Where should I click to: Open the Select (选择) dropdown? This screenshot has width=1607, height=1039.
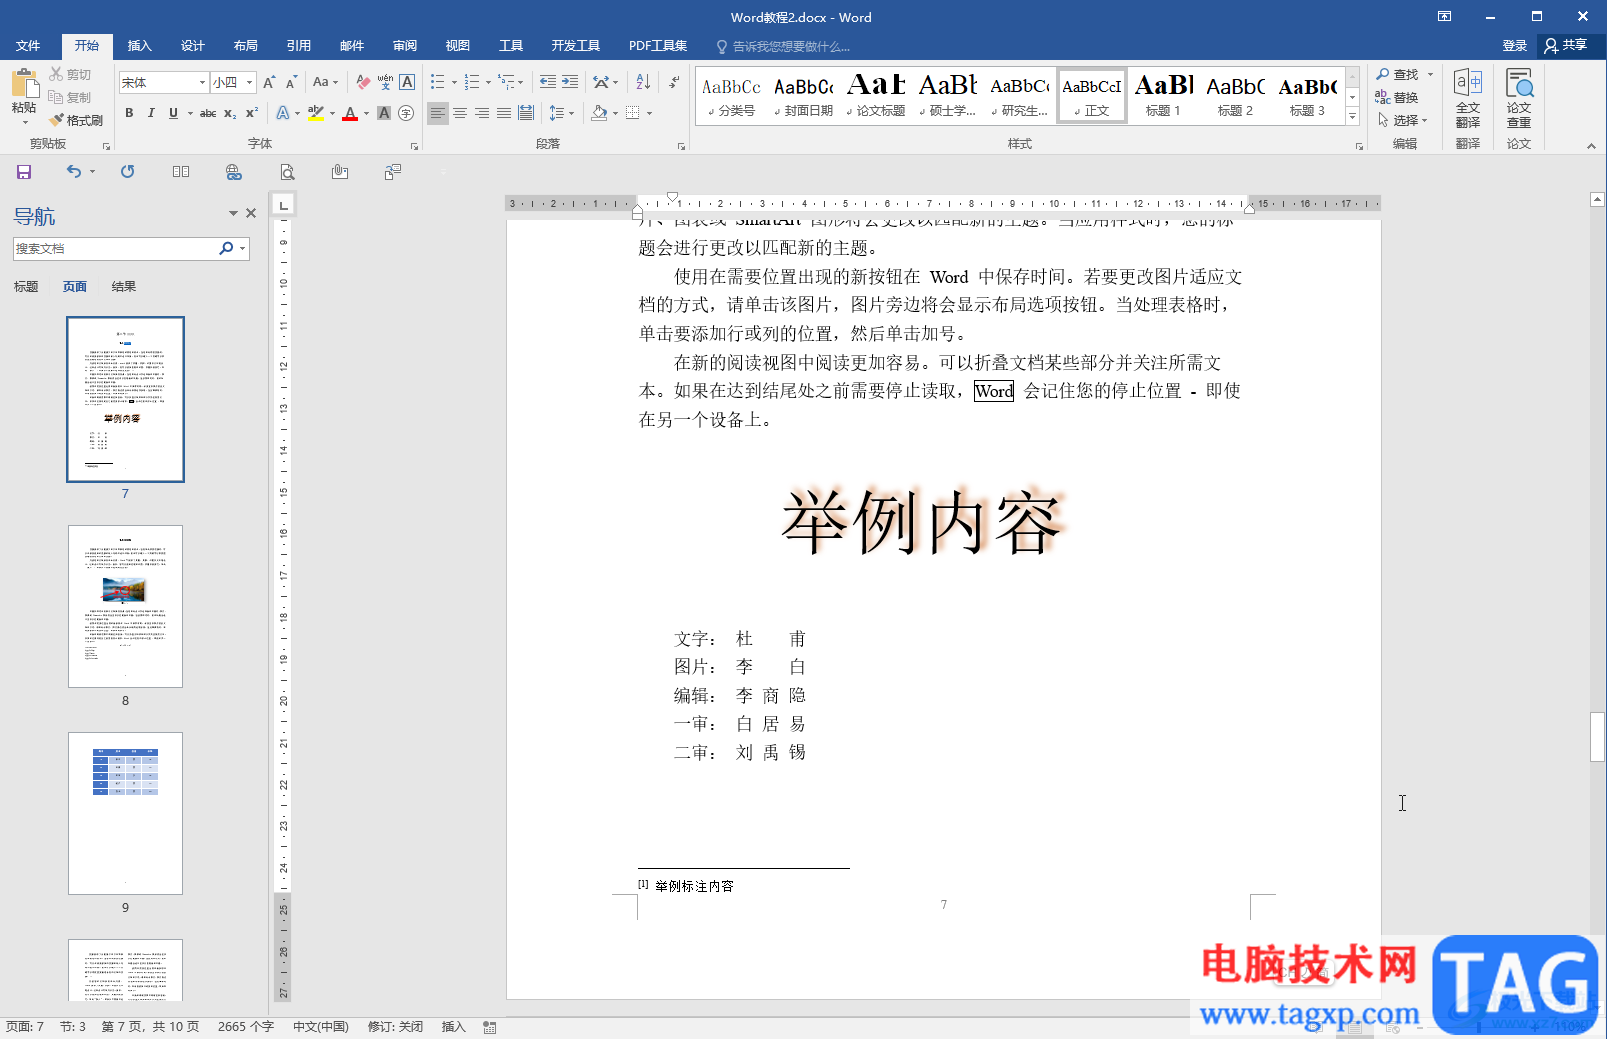(1403, 120)
